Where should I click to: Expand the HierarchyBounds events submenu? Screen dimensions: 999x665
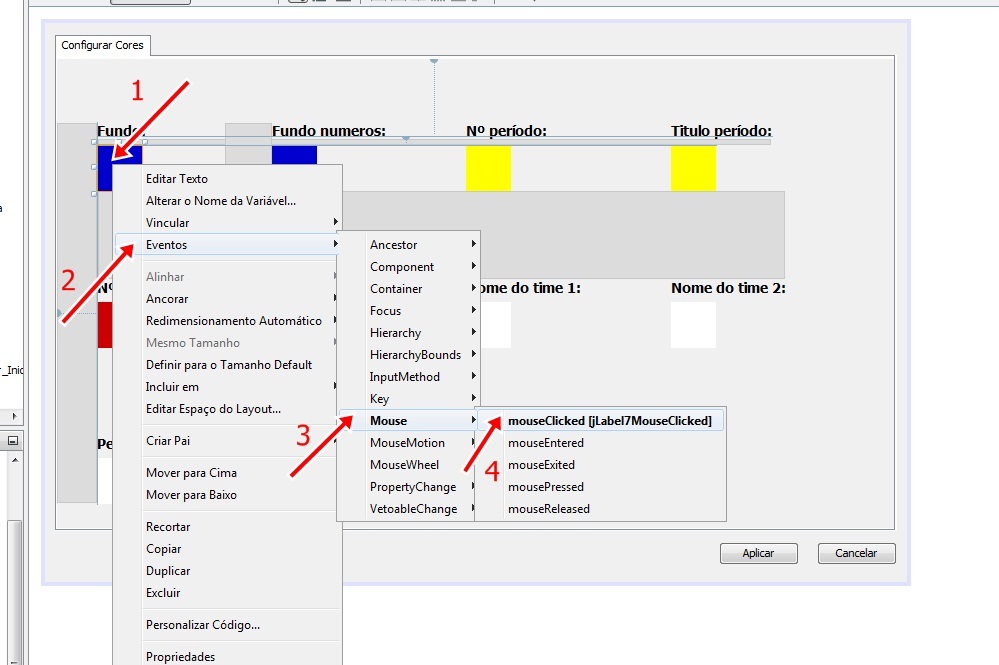[x=408, y=355]
